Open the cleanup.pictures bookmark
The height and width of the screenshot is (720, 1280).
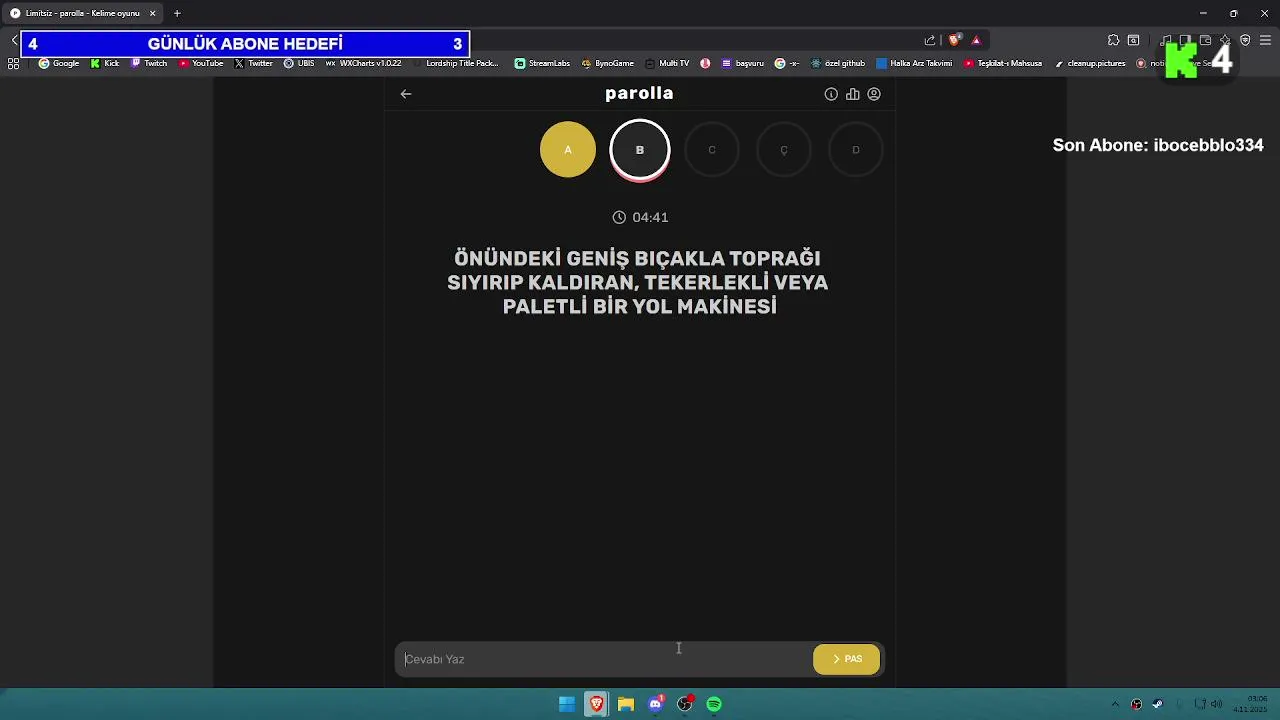click(1090, 63)
